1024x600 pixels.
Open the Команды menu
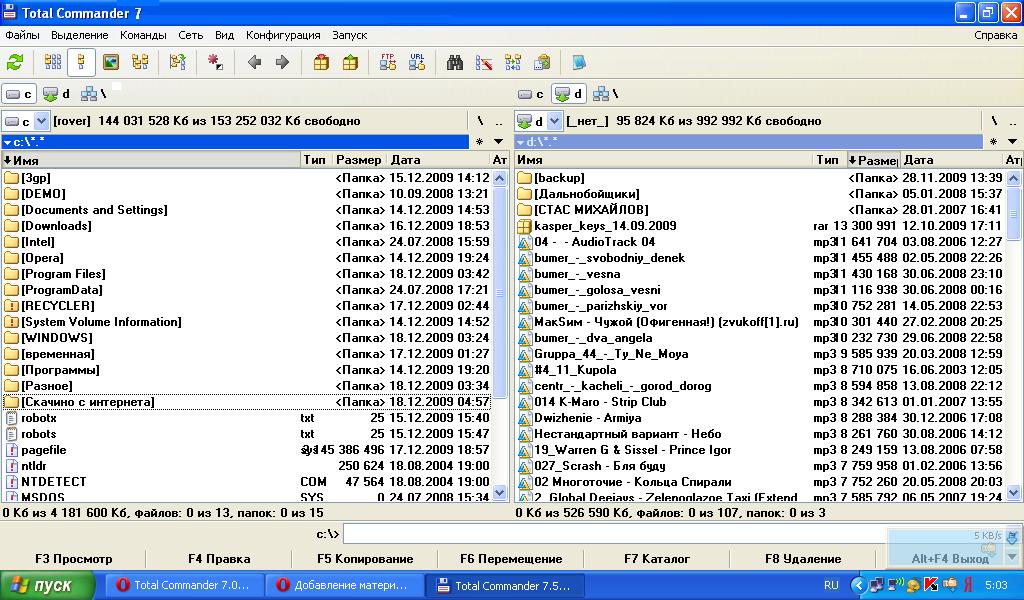click(143, 35)
